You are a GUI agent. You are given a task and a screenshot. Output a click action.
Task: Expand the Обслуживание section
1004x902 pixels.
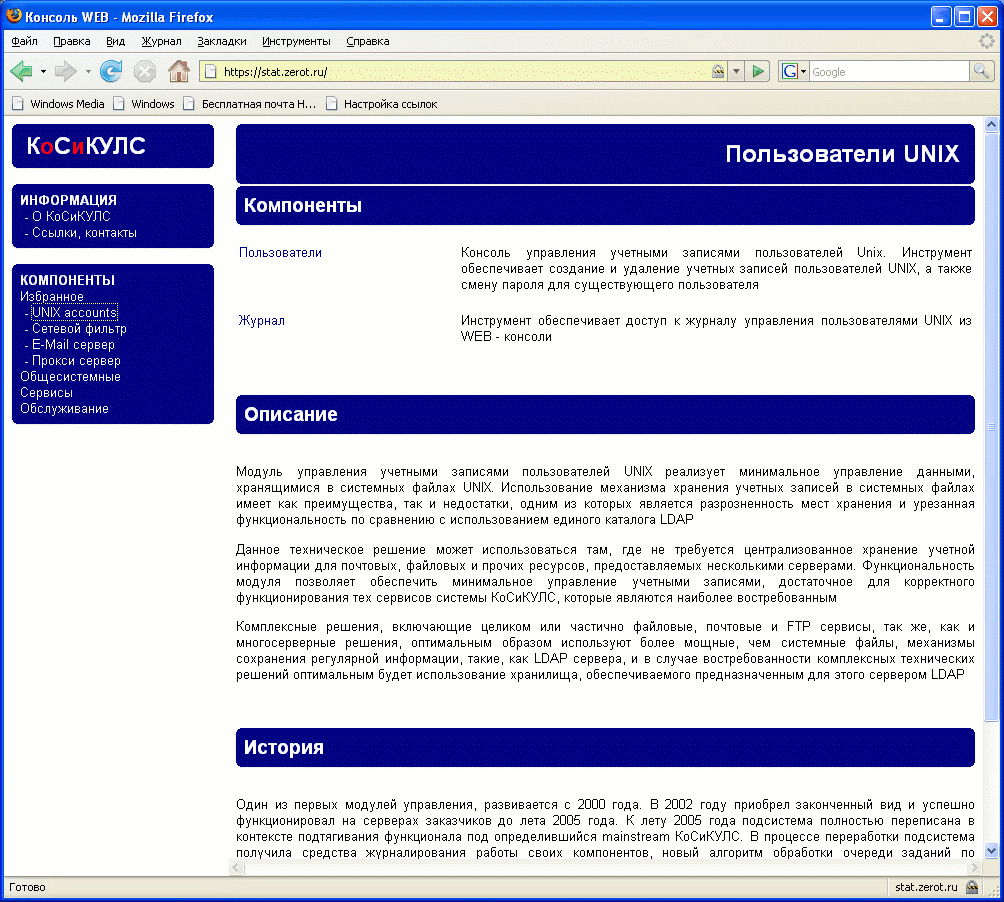pyautogui.click(x=64, y=408)
